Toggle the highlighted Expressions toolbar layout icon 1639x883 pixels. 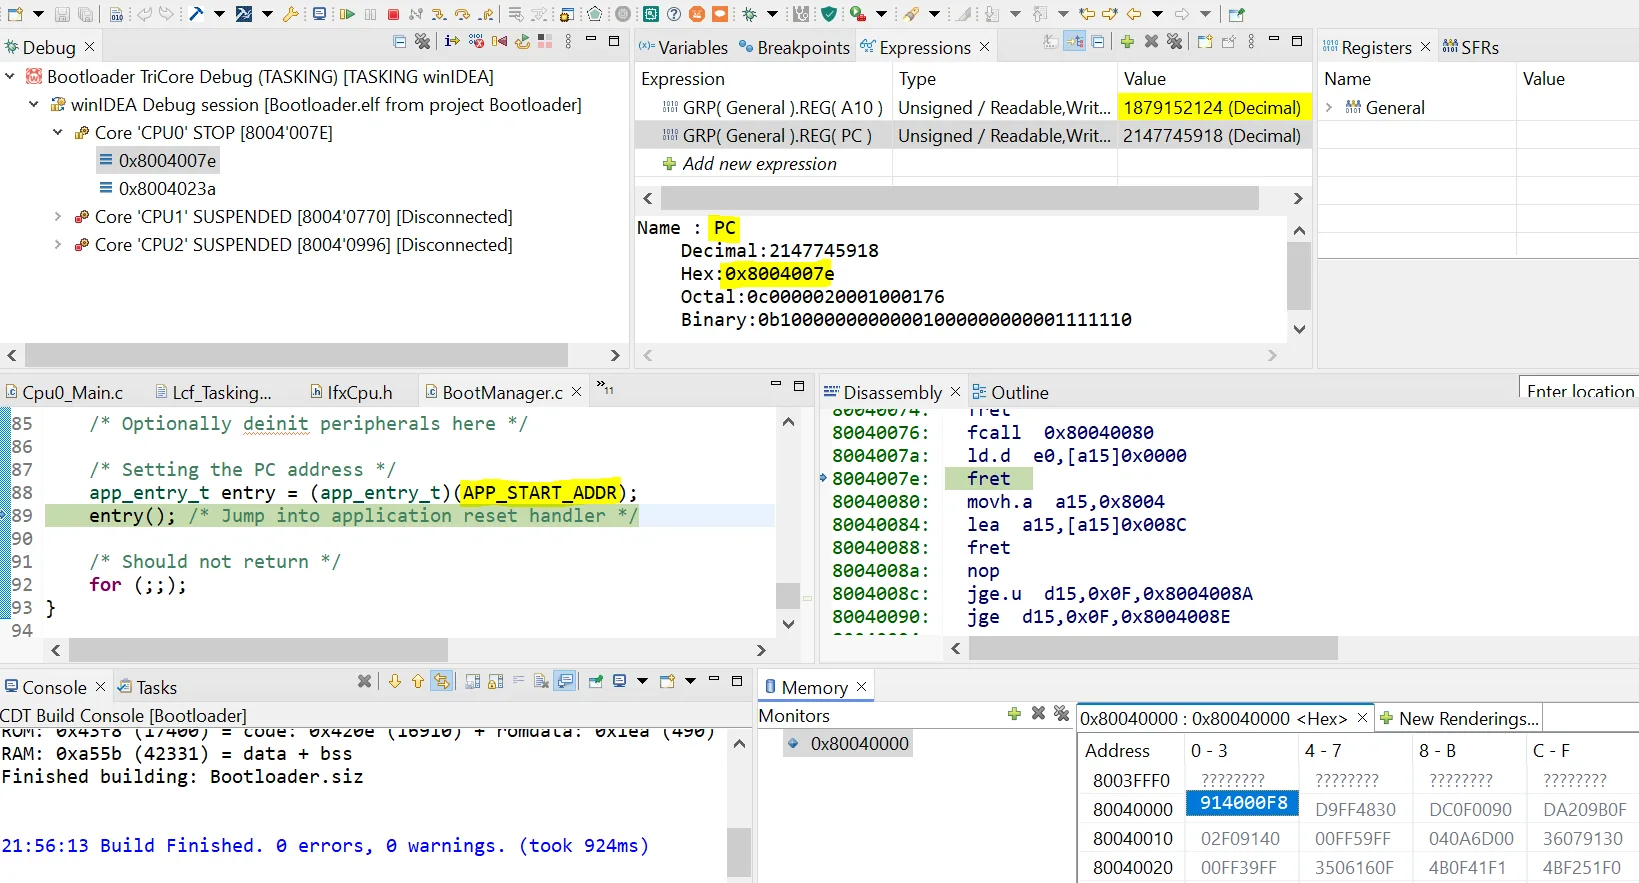coord(1074,42)
